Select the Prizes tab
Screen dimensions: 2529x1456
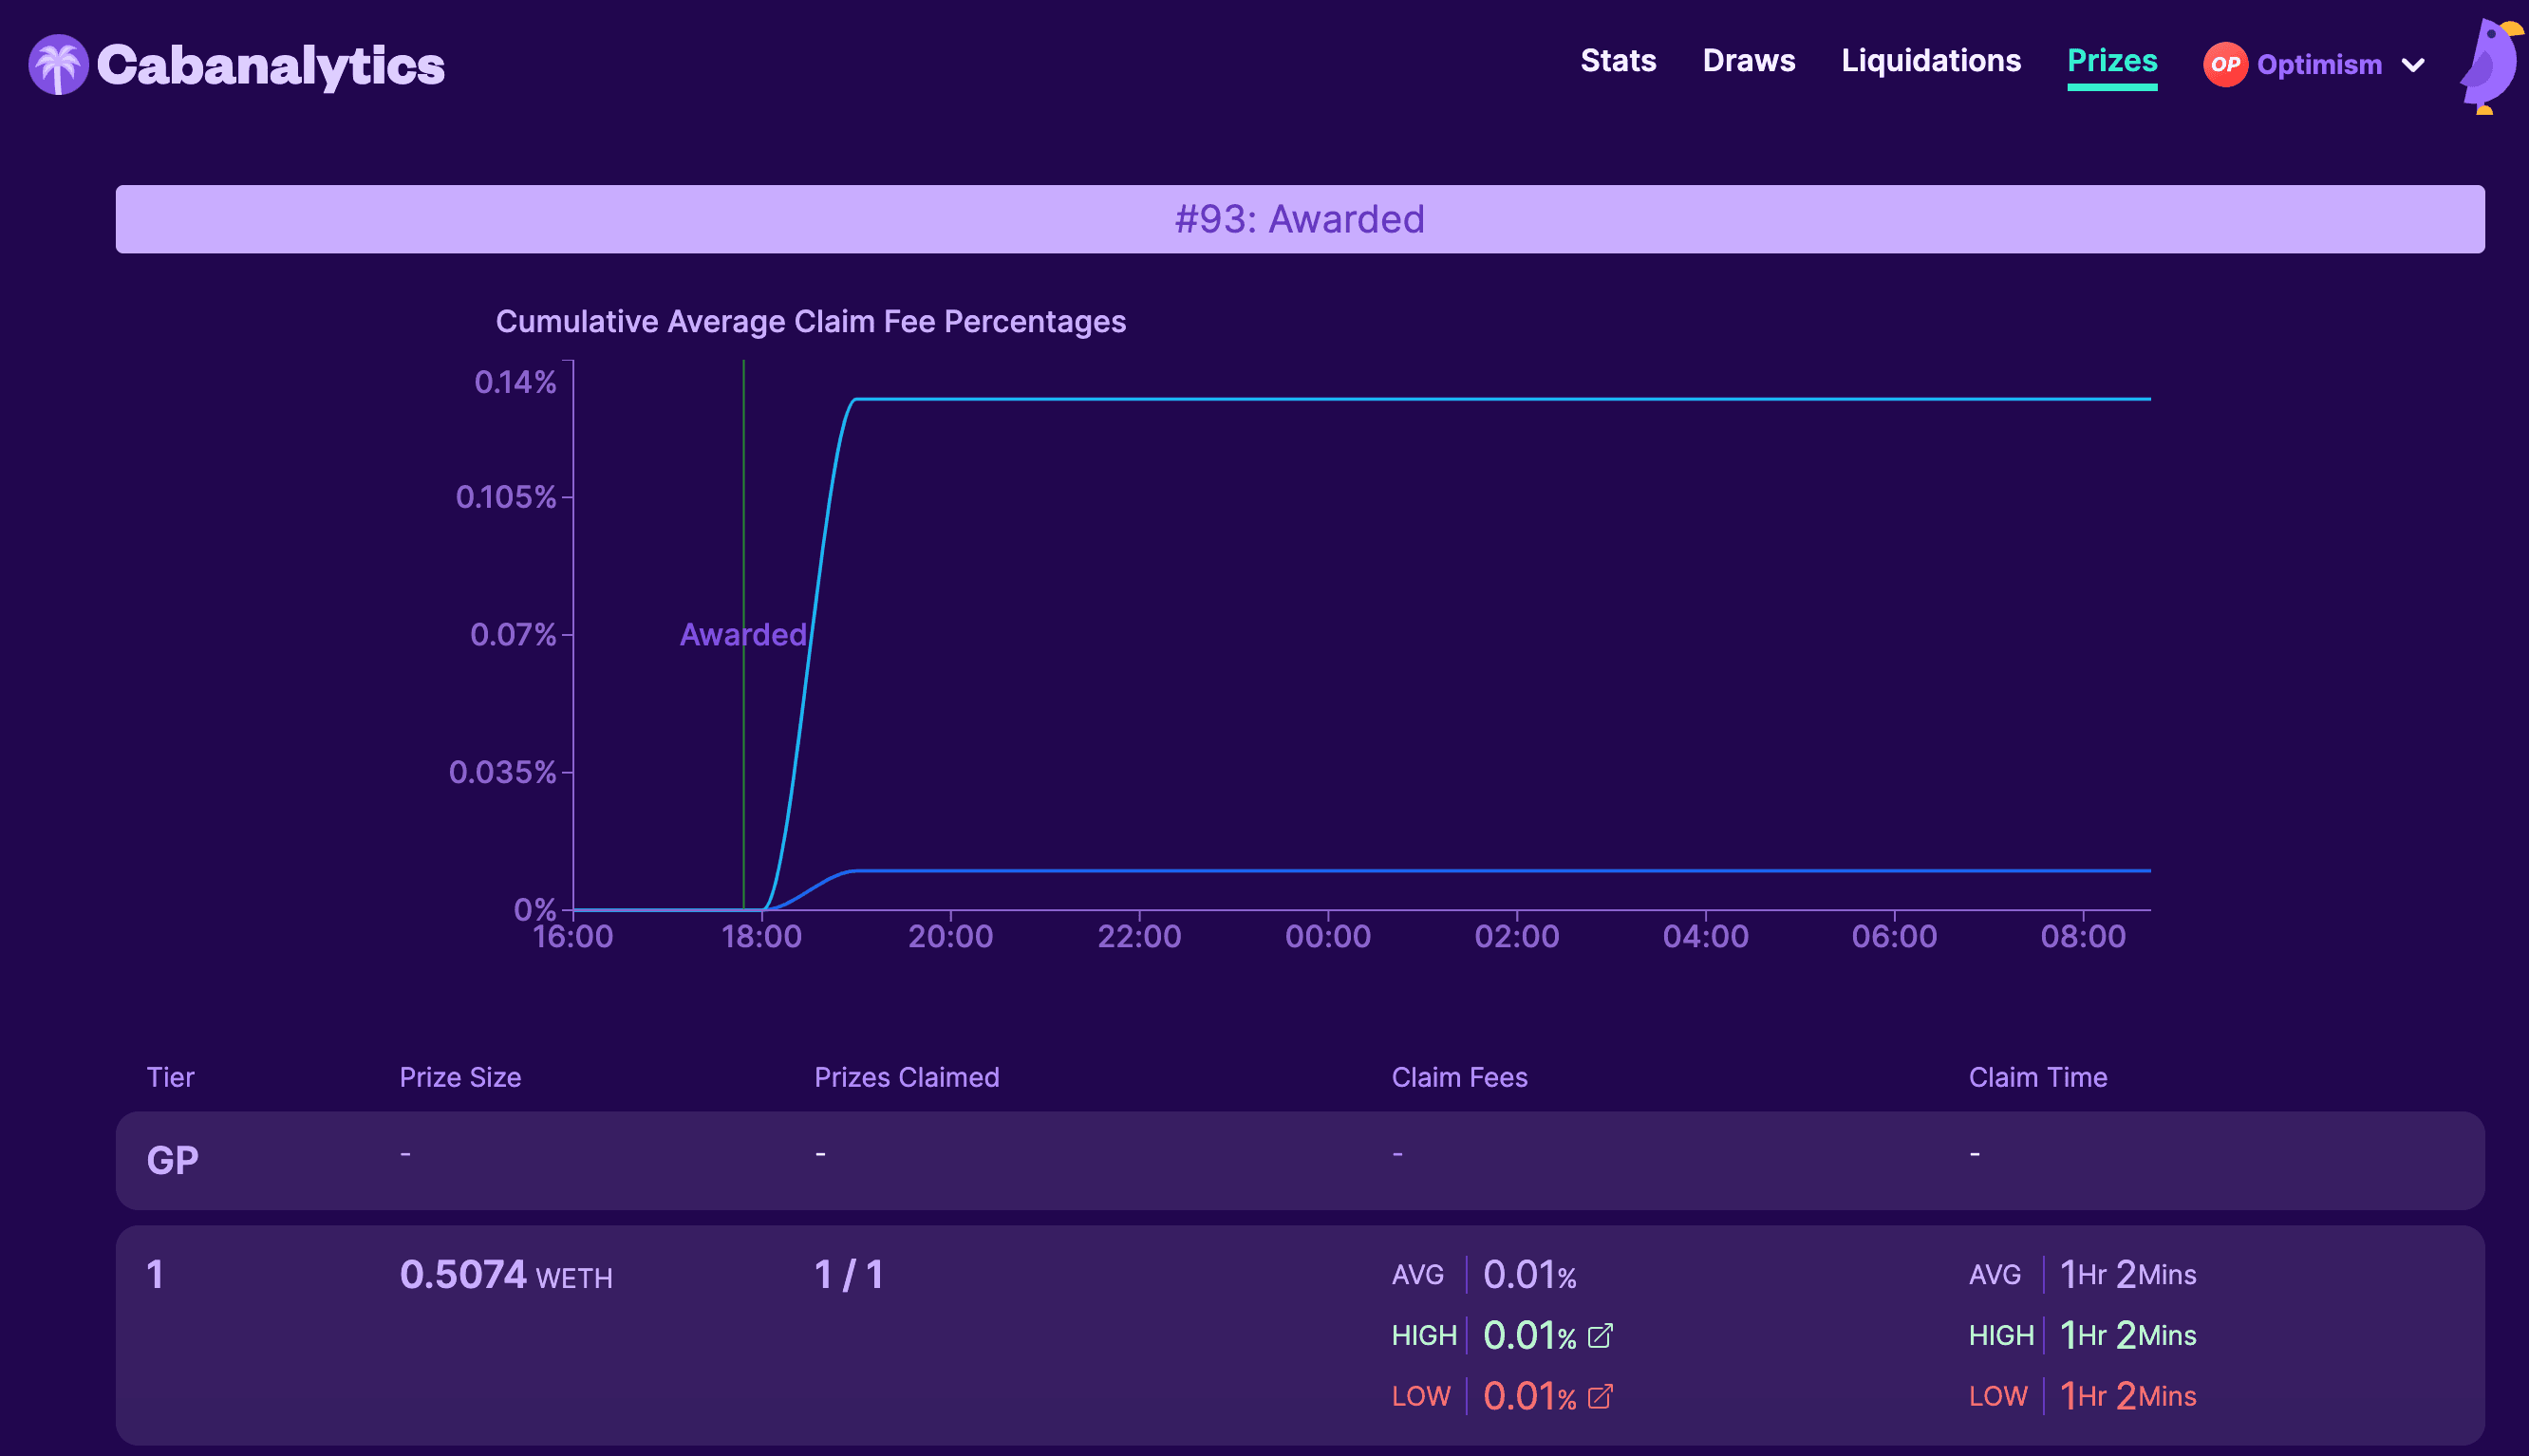coord(2111,61)
